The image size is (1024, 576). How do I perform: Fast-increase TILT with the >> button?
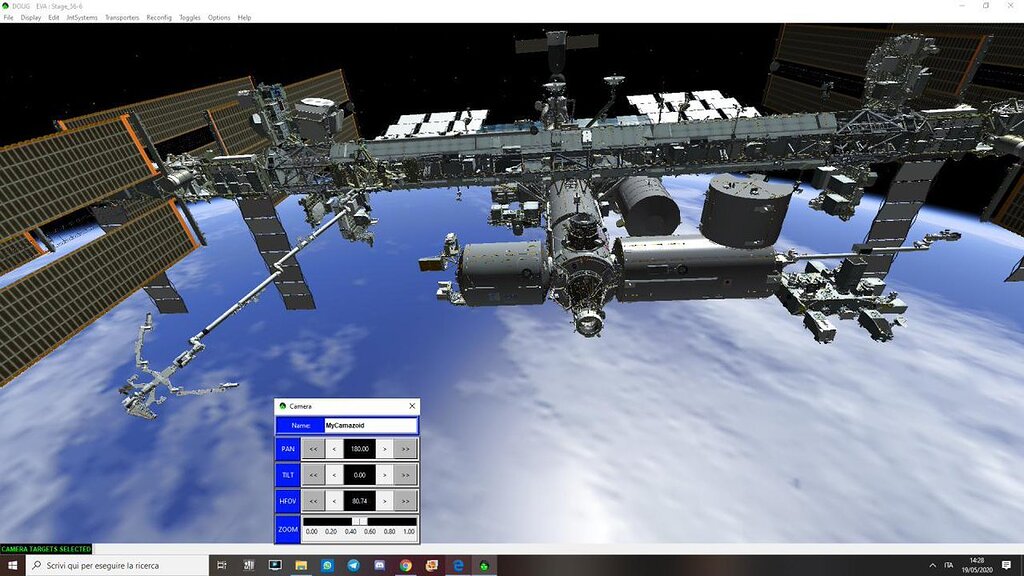click(x=405, y=474)
